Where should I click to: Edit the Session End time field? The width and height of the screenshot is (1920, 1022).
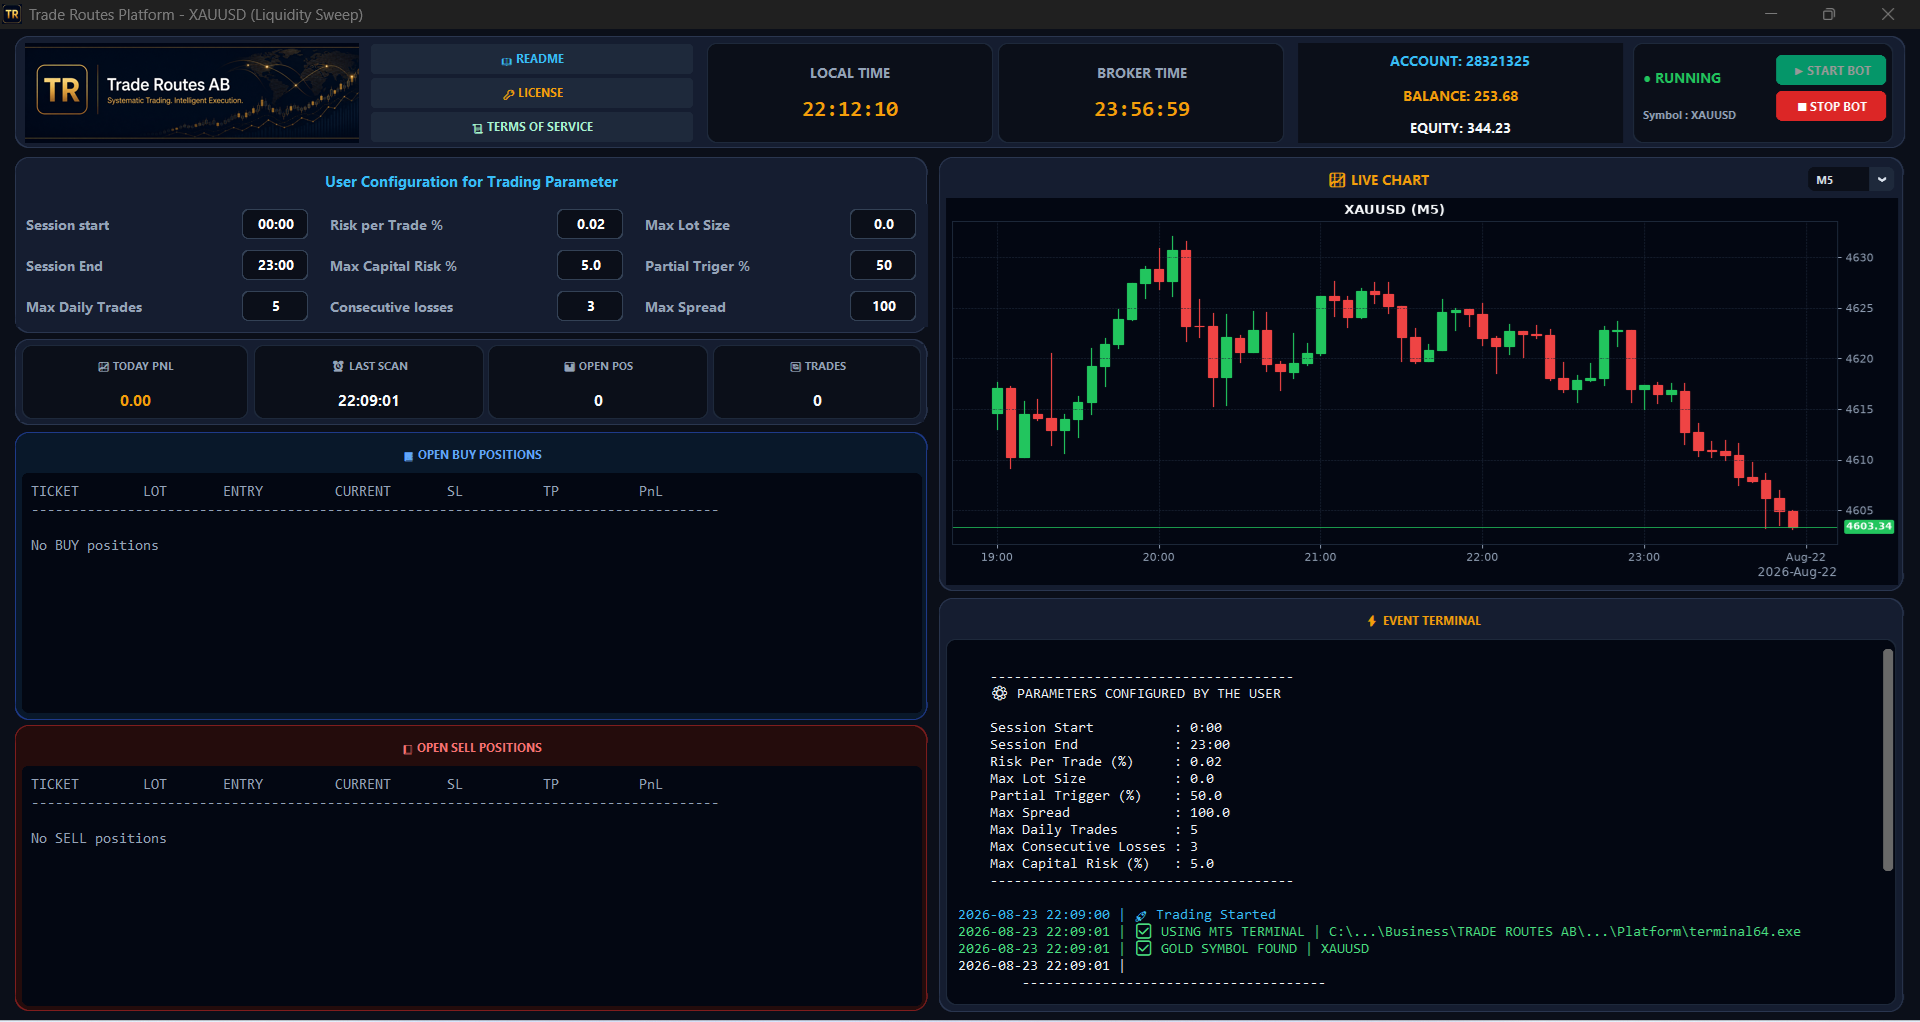click(275, 266)
